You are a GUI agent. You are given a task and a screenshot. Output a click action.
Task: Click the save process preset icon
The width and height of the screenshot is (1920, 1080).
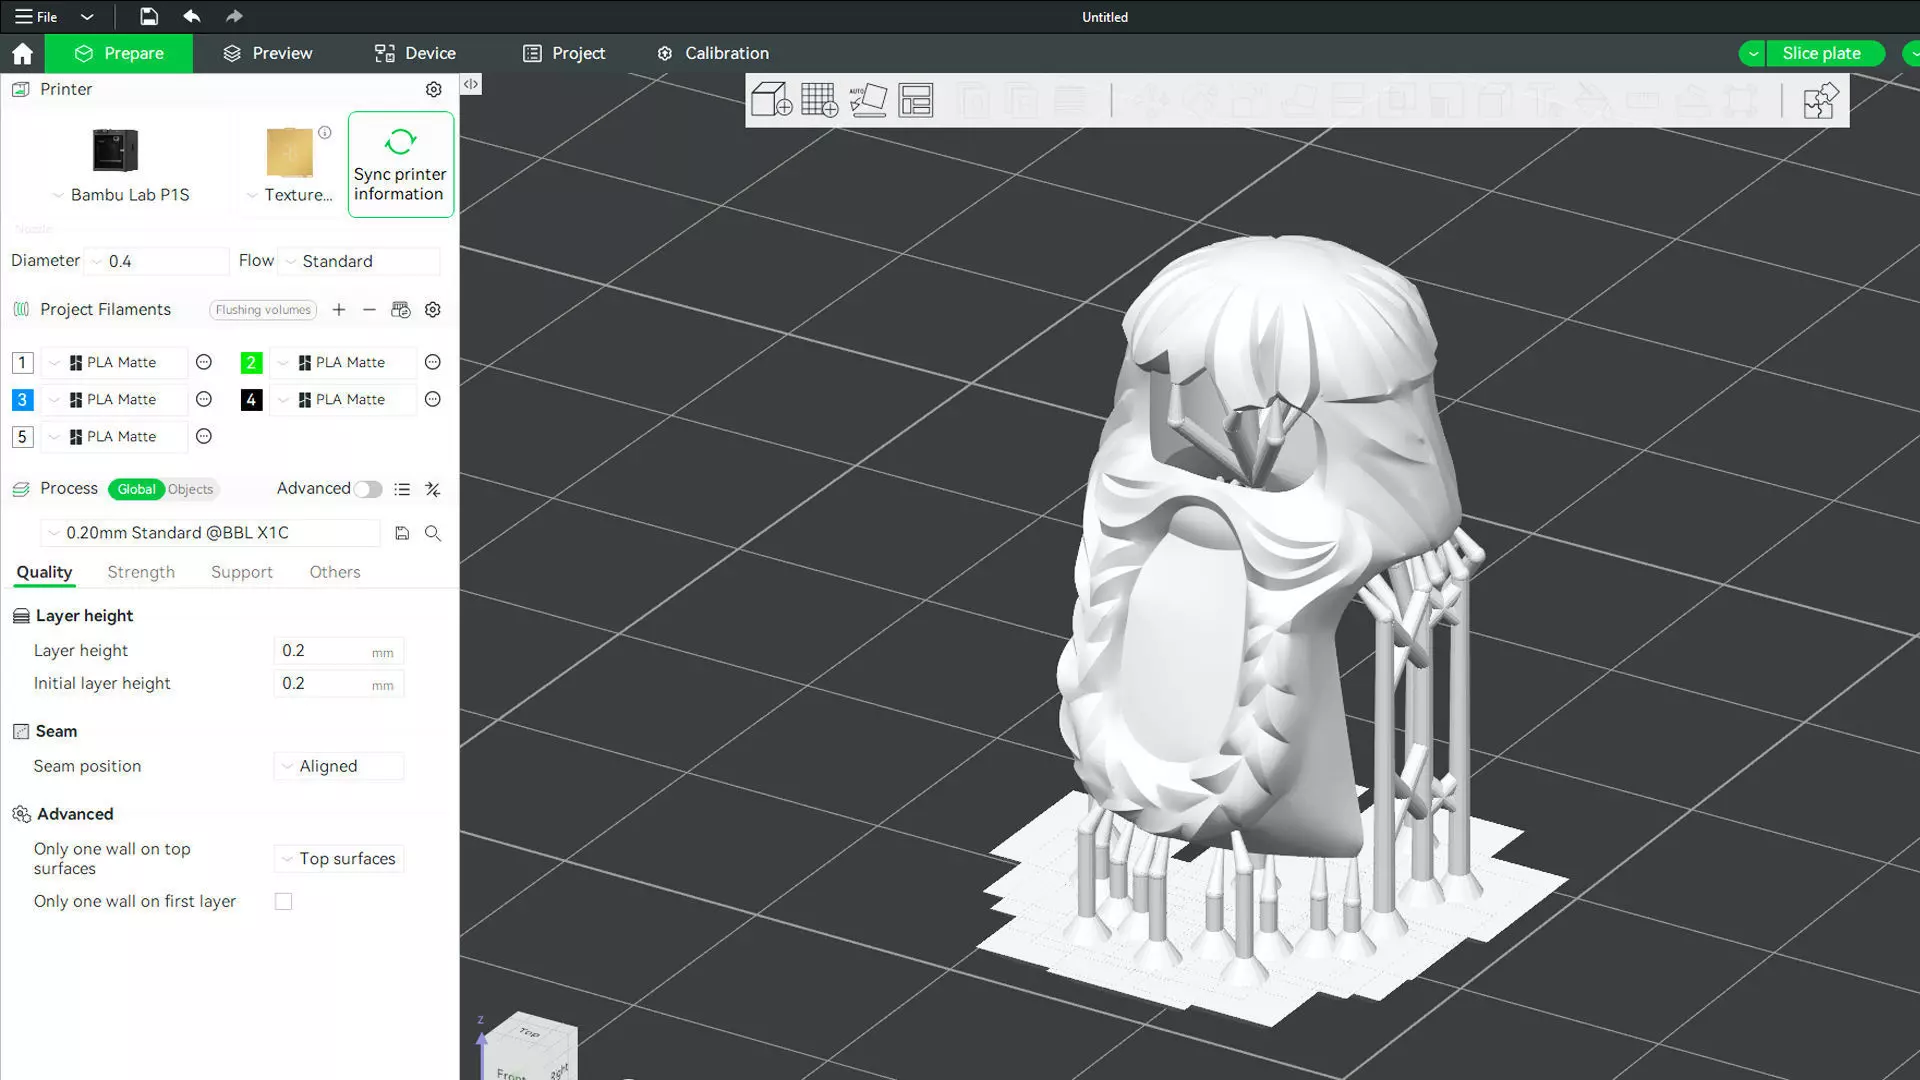click(402, 533)
